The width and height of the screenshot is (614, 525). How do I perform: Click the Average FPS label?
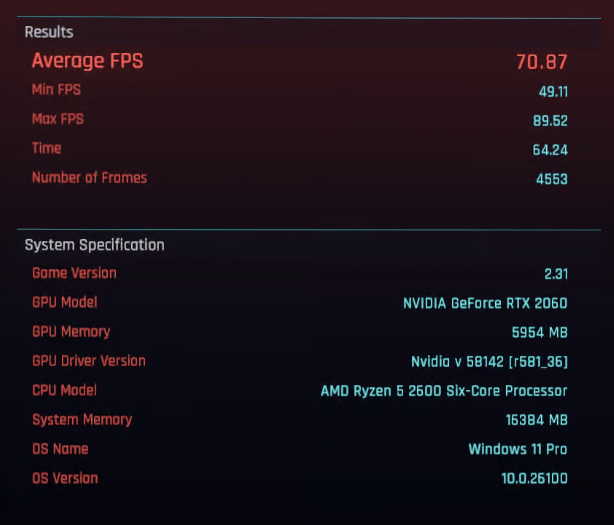(87, 61)
